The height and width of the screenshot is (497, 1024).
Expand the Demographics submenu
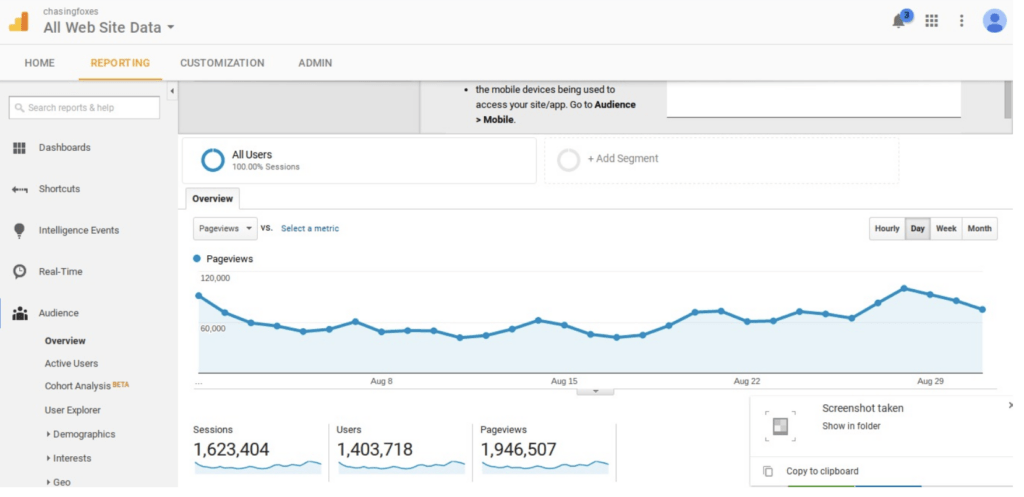point(83,434)
